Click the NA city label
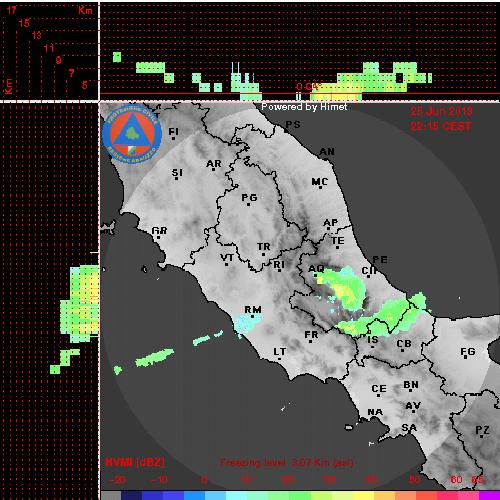 coord(375,412)
